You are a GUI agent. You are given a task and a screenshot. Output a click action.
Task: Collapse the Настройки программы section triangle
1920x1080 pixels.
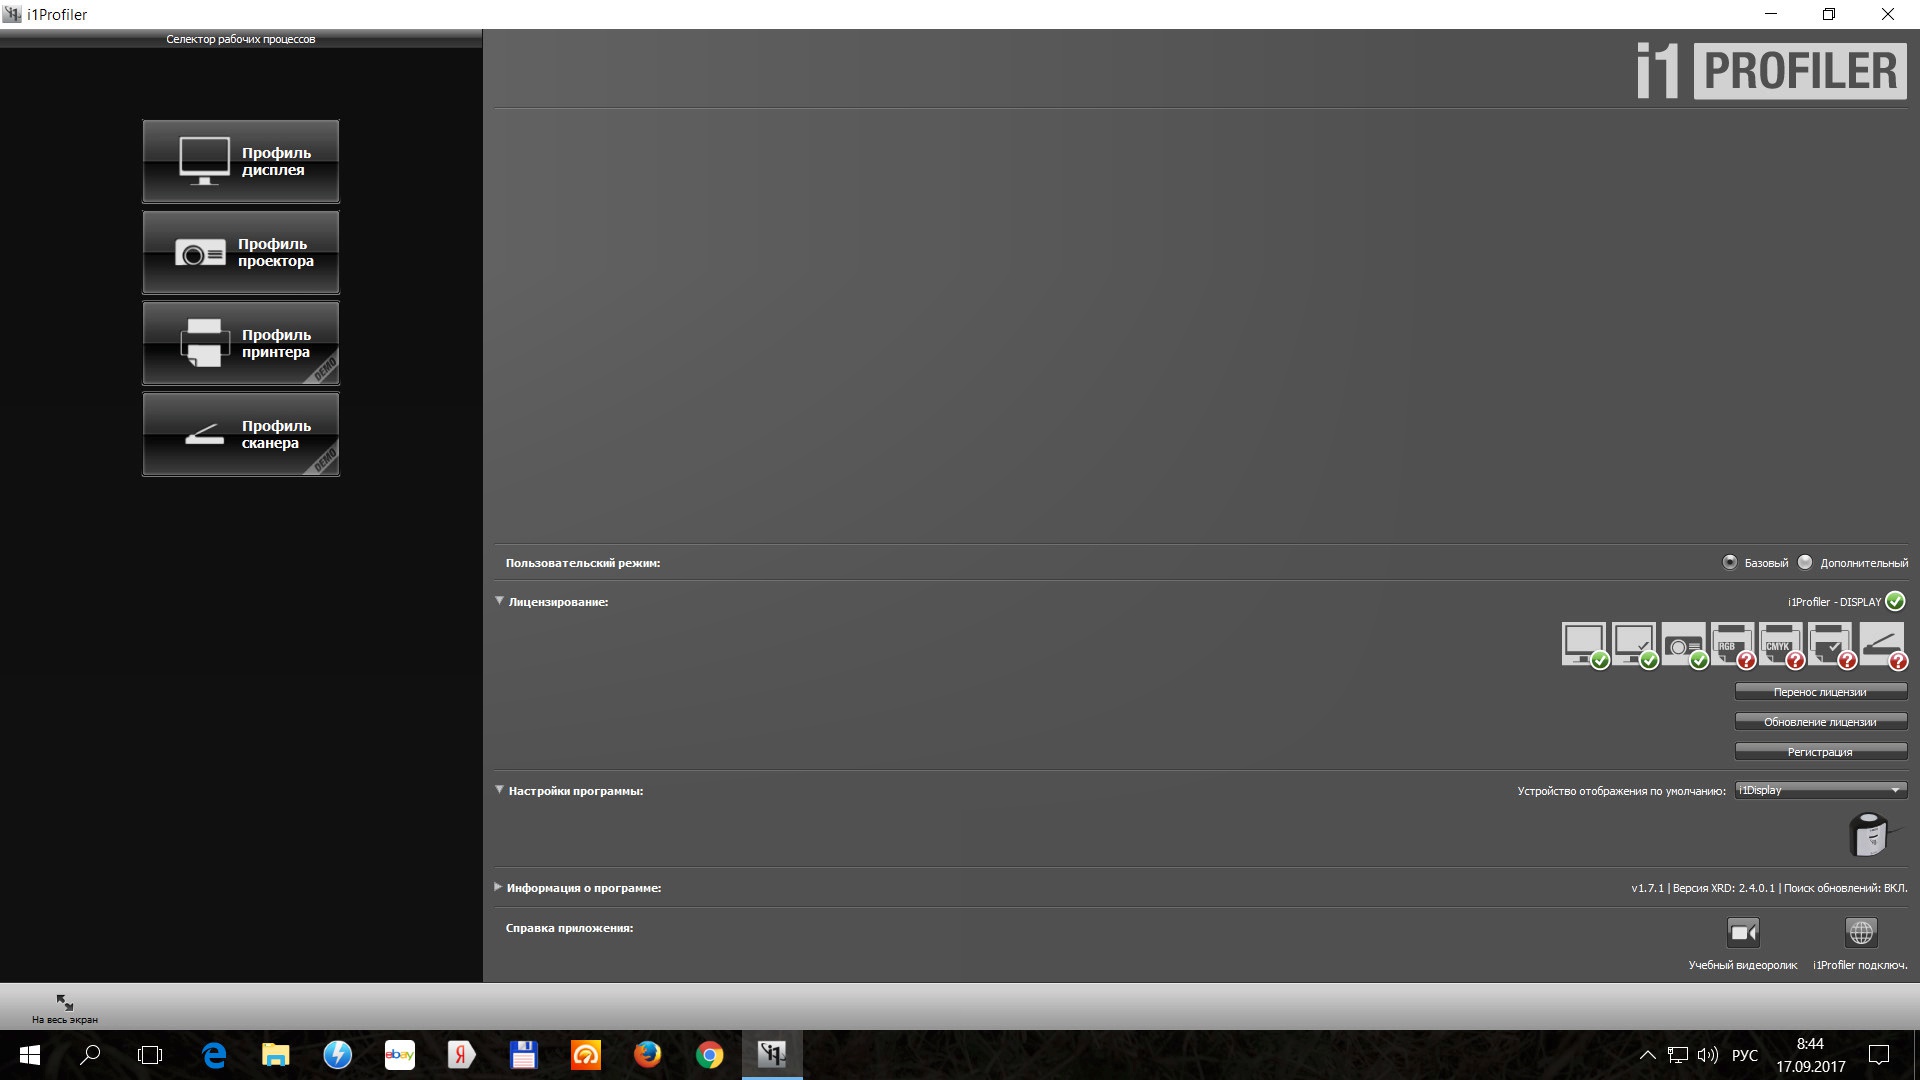pyautogui.click(x=499, y=790)
